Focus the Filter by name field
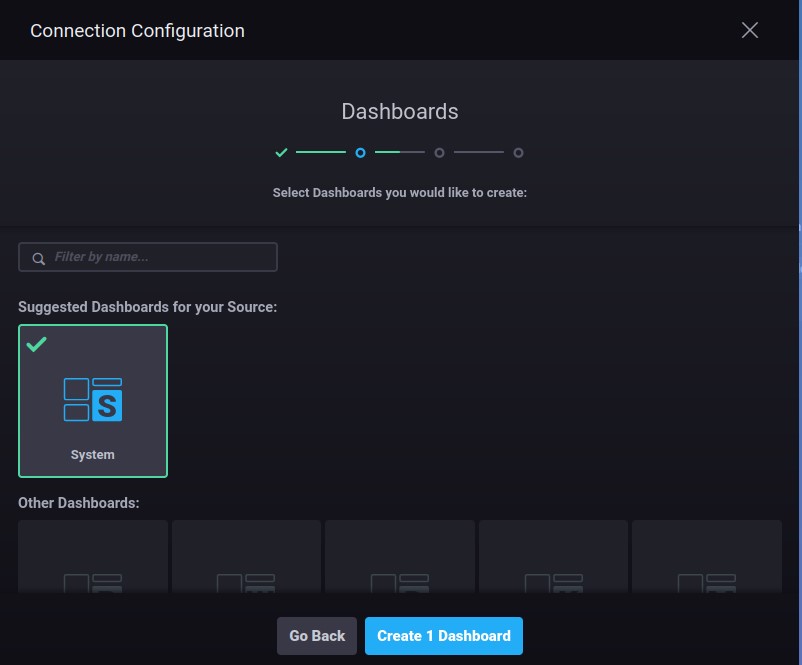This screenshot has height=665, width=802. pos(160,257)
